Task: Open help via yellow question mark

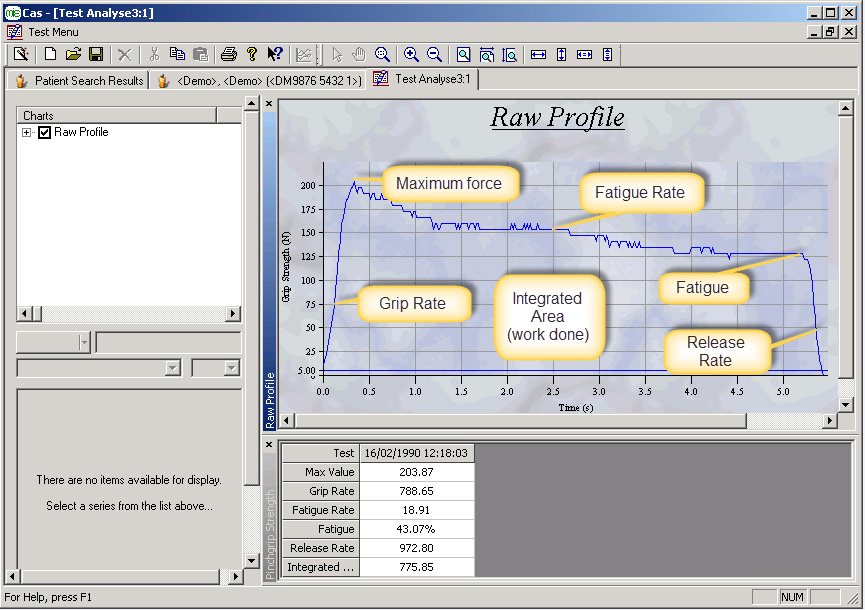Action: click(x=252, y=54)
